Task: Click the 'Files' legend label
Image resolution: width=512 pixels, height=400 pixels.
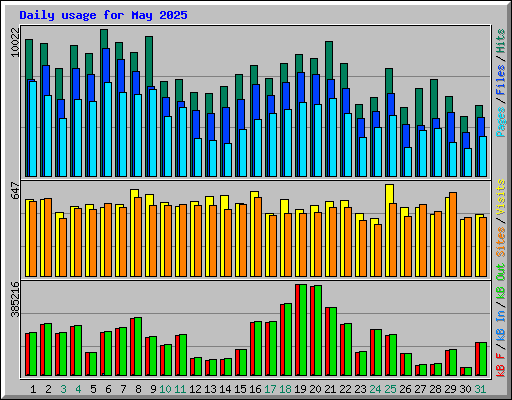Action: click(x=501, y=80)
